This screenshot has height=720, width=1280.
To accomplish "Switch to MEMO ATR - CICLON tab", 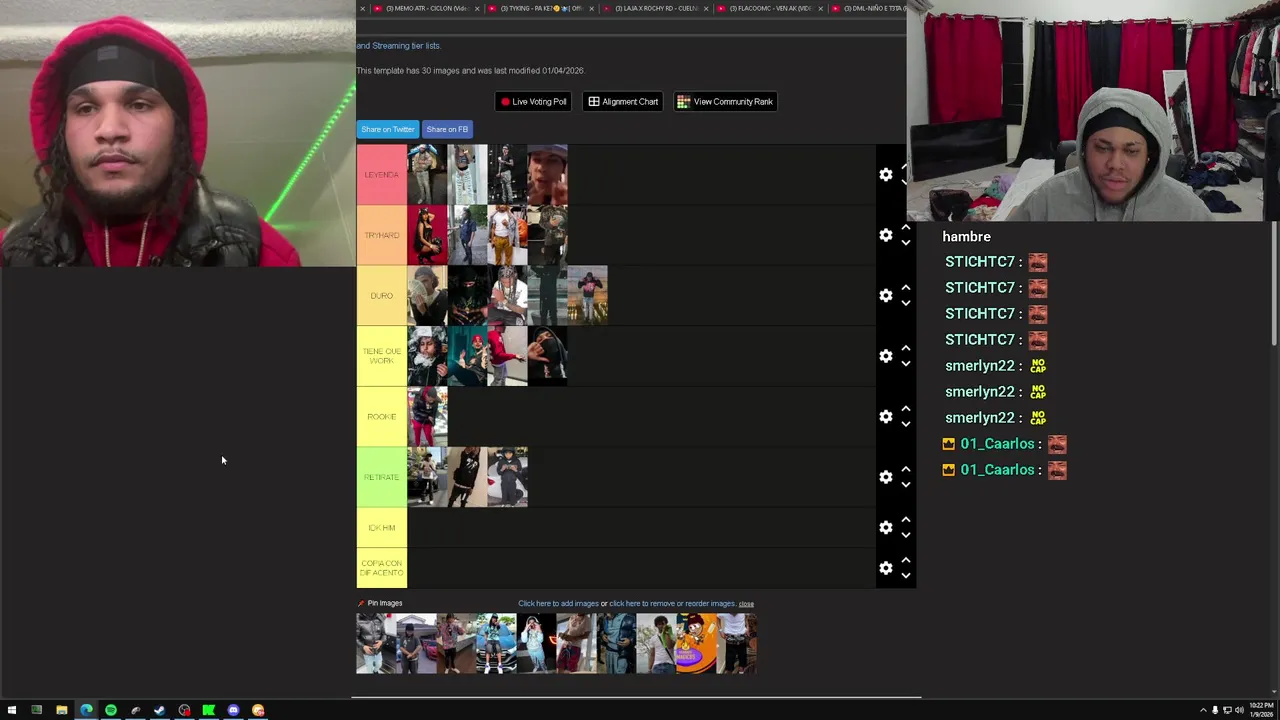I will (x=425, y=8).
